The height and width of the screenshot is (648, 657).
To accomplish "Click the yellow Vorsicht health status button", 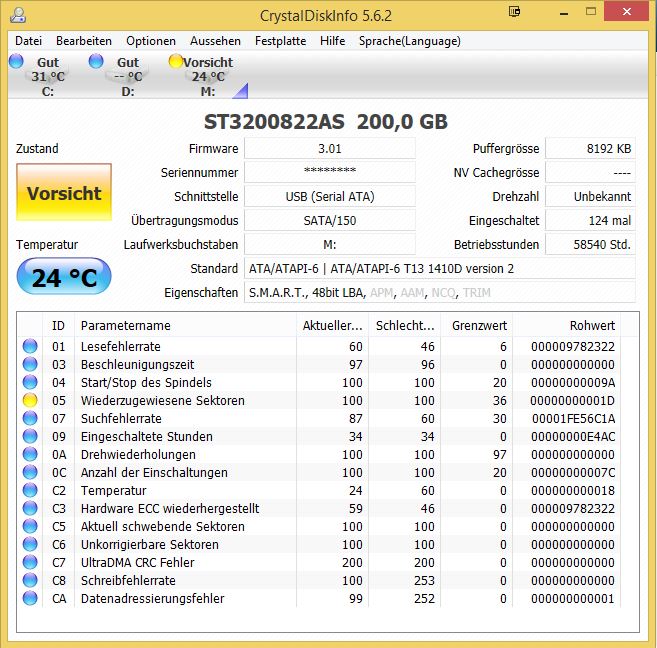I will coord(64,192).
